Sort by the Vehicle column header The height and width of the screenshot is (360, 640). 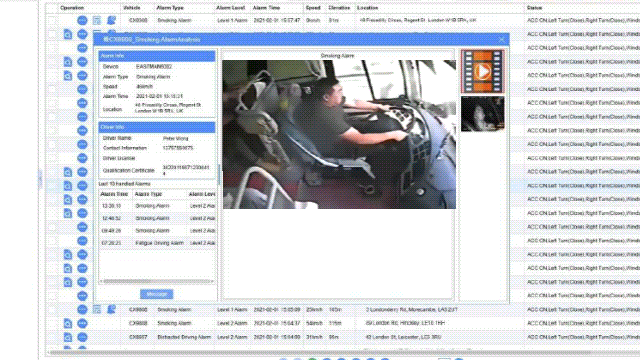coord(131,8)
